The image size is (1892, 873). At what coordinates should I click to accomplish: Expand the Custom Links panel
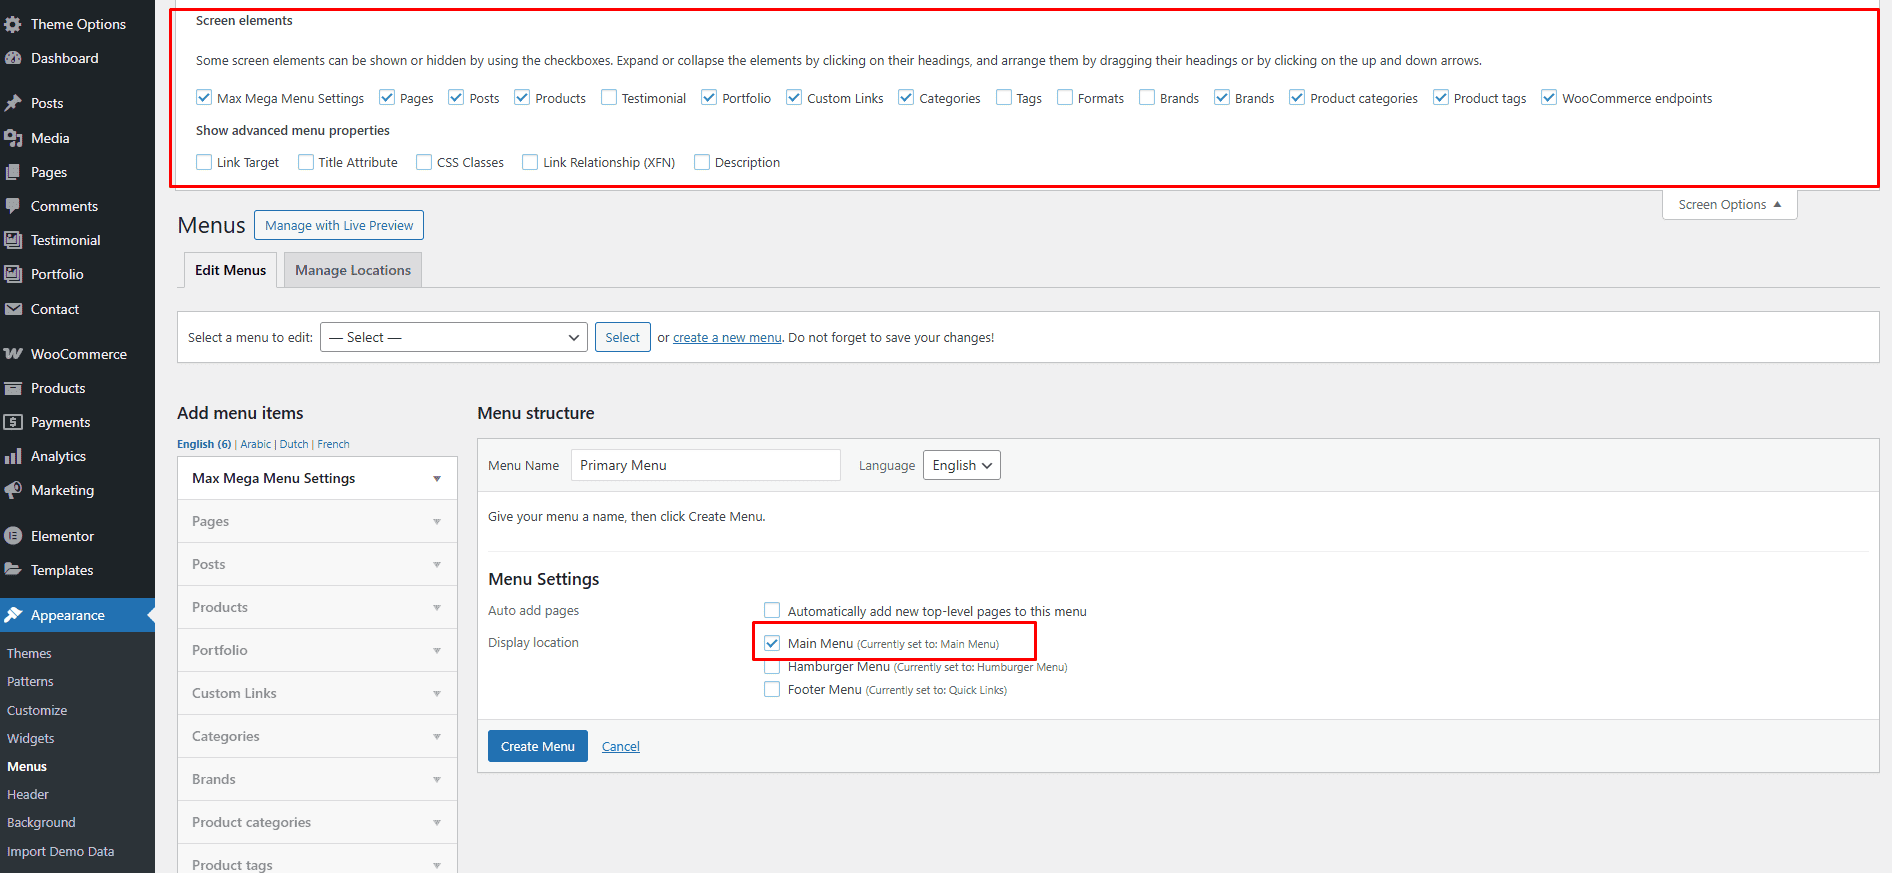(x=317, y=693)
